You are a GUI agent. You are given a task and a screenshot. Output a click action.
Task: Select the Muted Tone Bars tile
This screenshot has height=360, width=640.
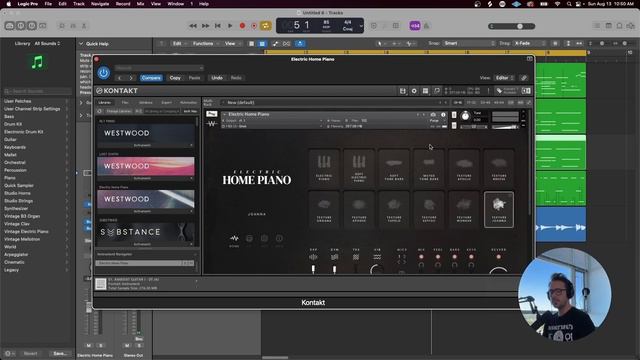point(429,167)
